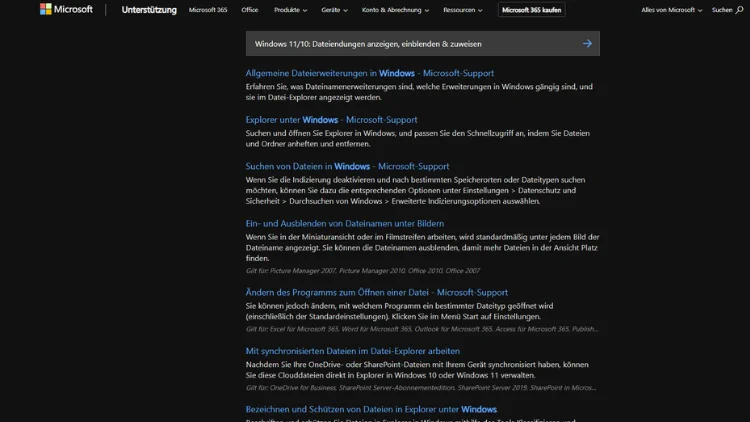Viewport: 750px width, 422px height.
Task: Click the 'Gilt für: Picture Manager 2007' text
Action: point(363,271)
